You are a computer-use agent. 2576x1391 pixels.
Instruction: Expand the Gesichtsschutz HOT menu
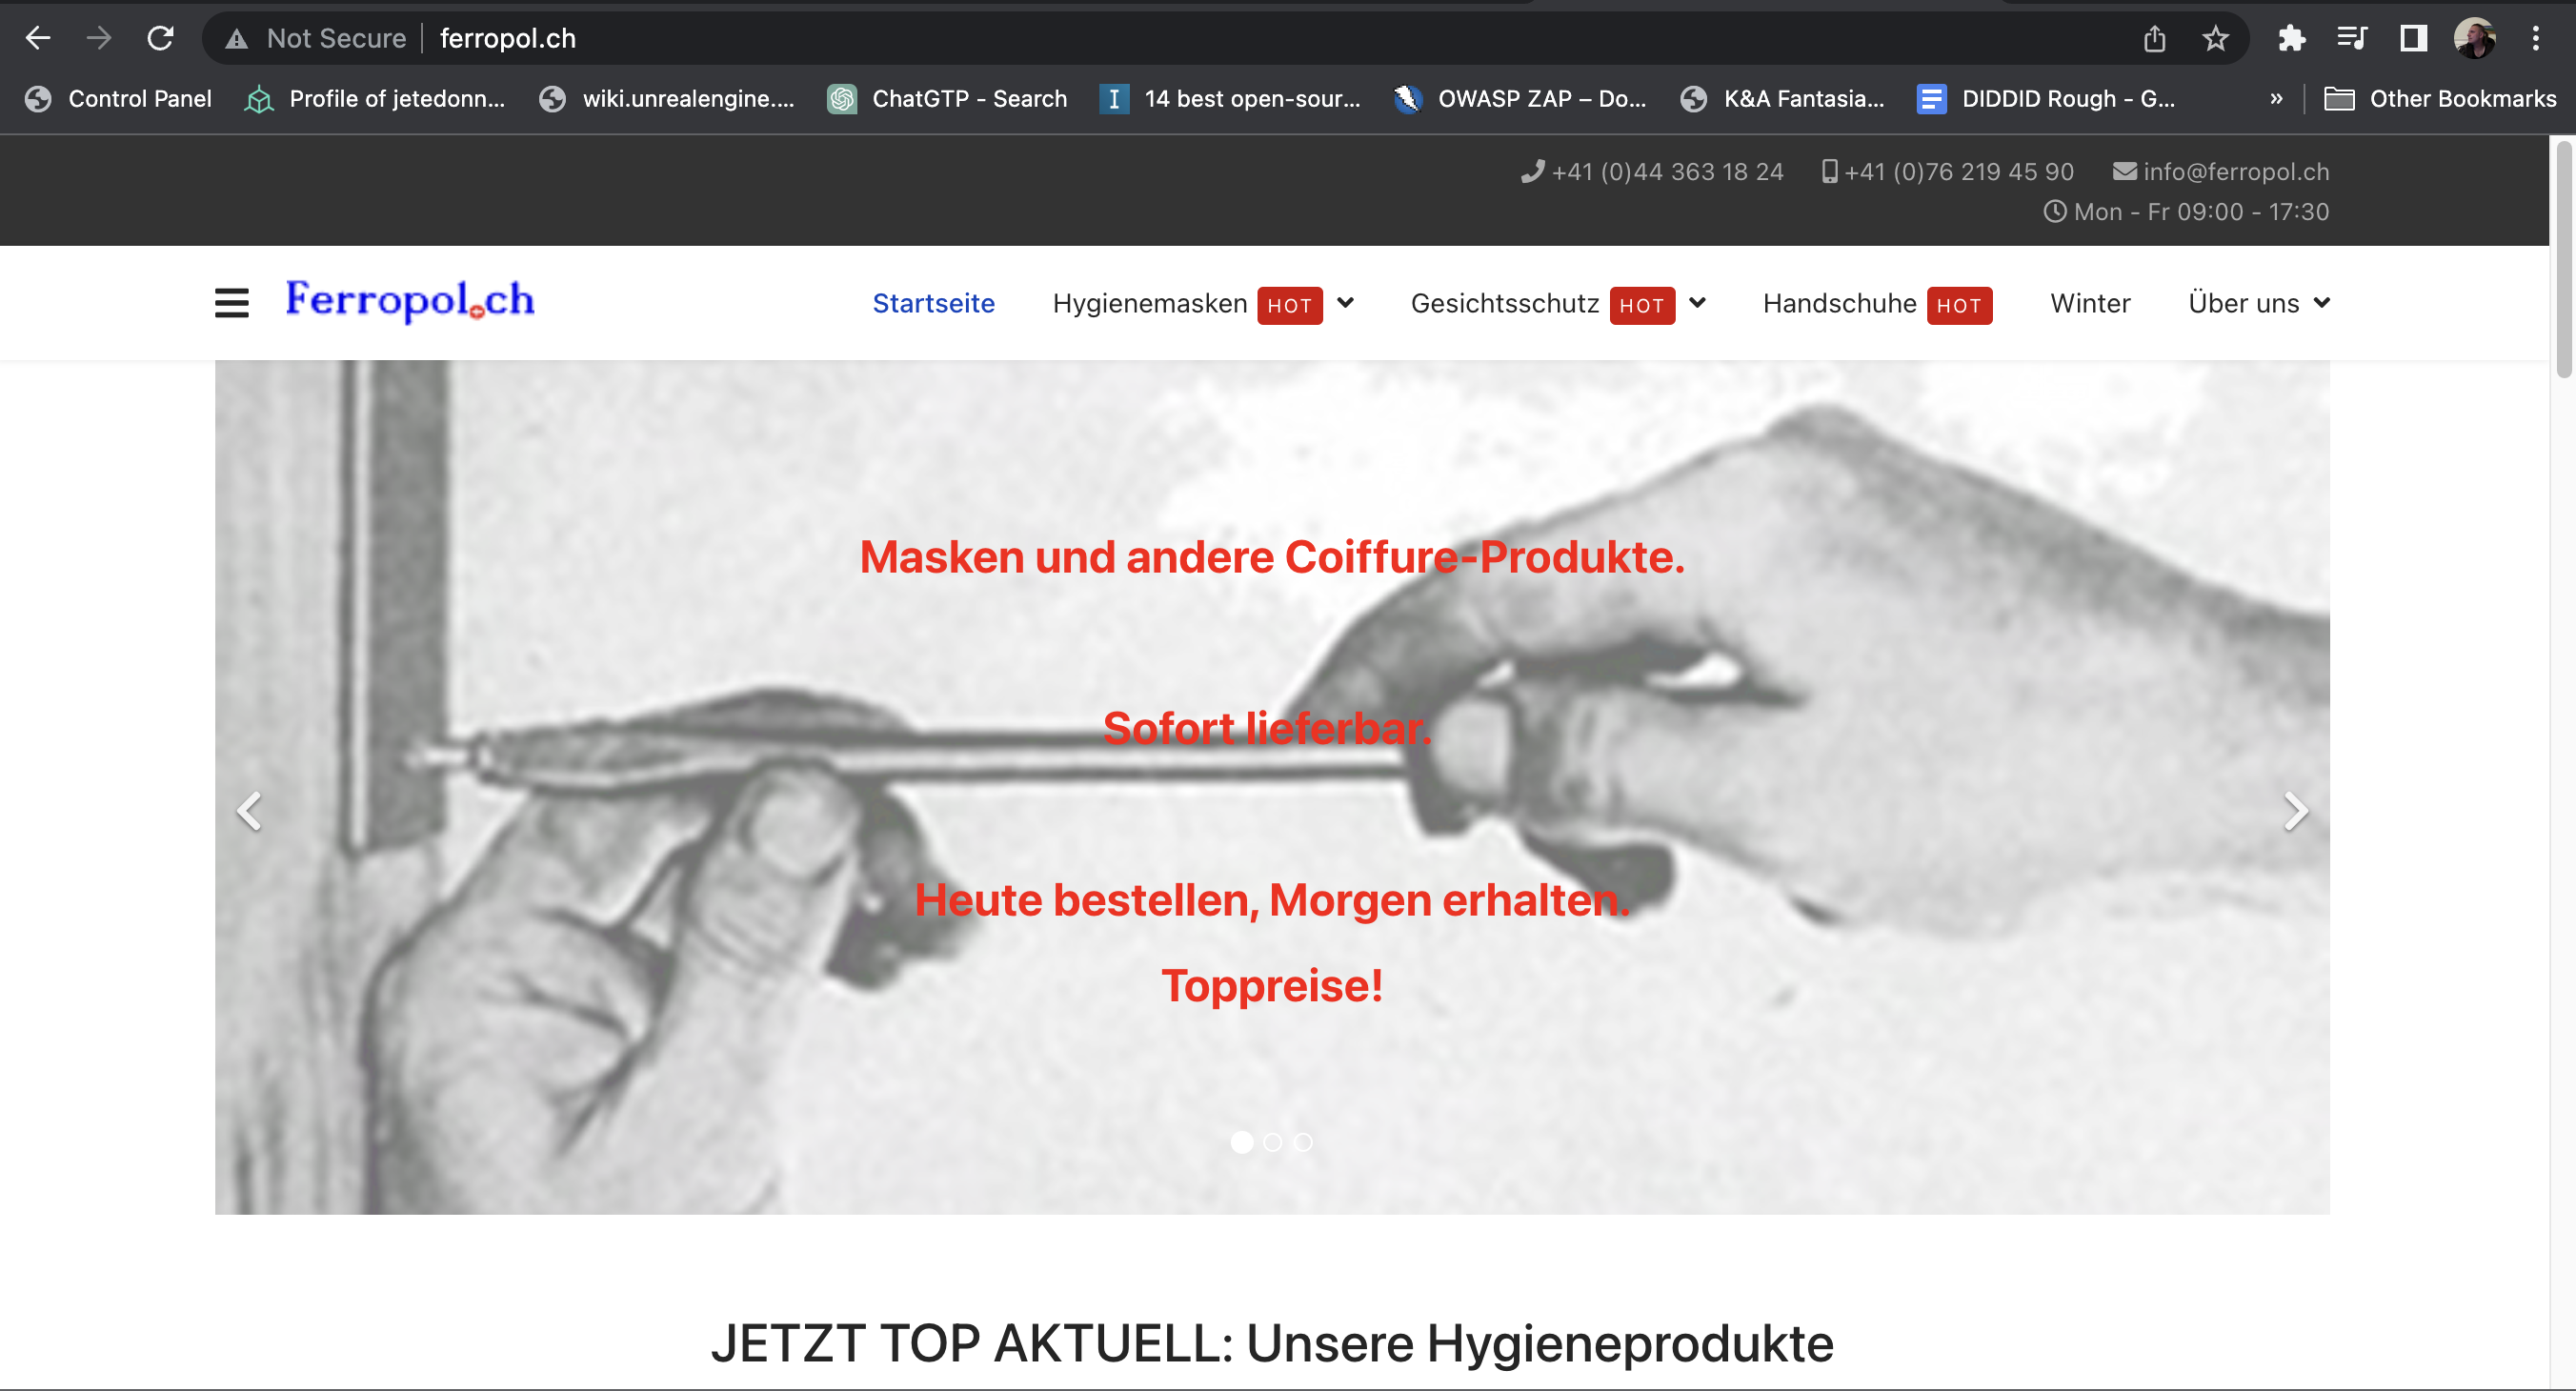(x=1698, y=304)
